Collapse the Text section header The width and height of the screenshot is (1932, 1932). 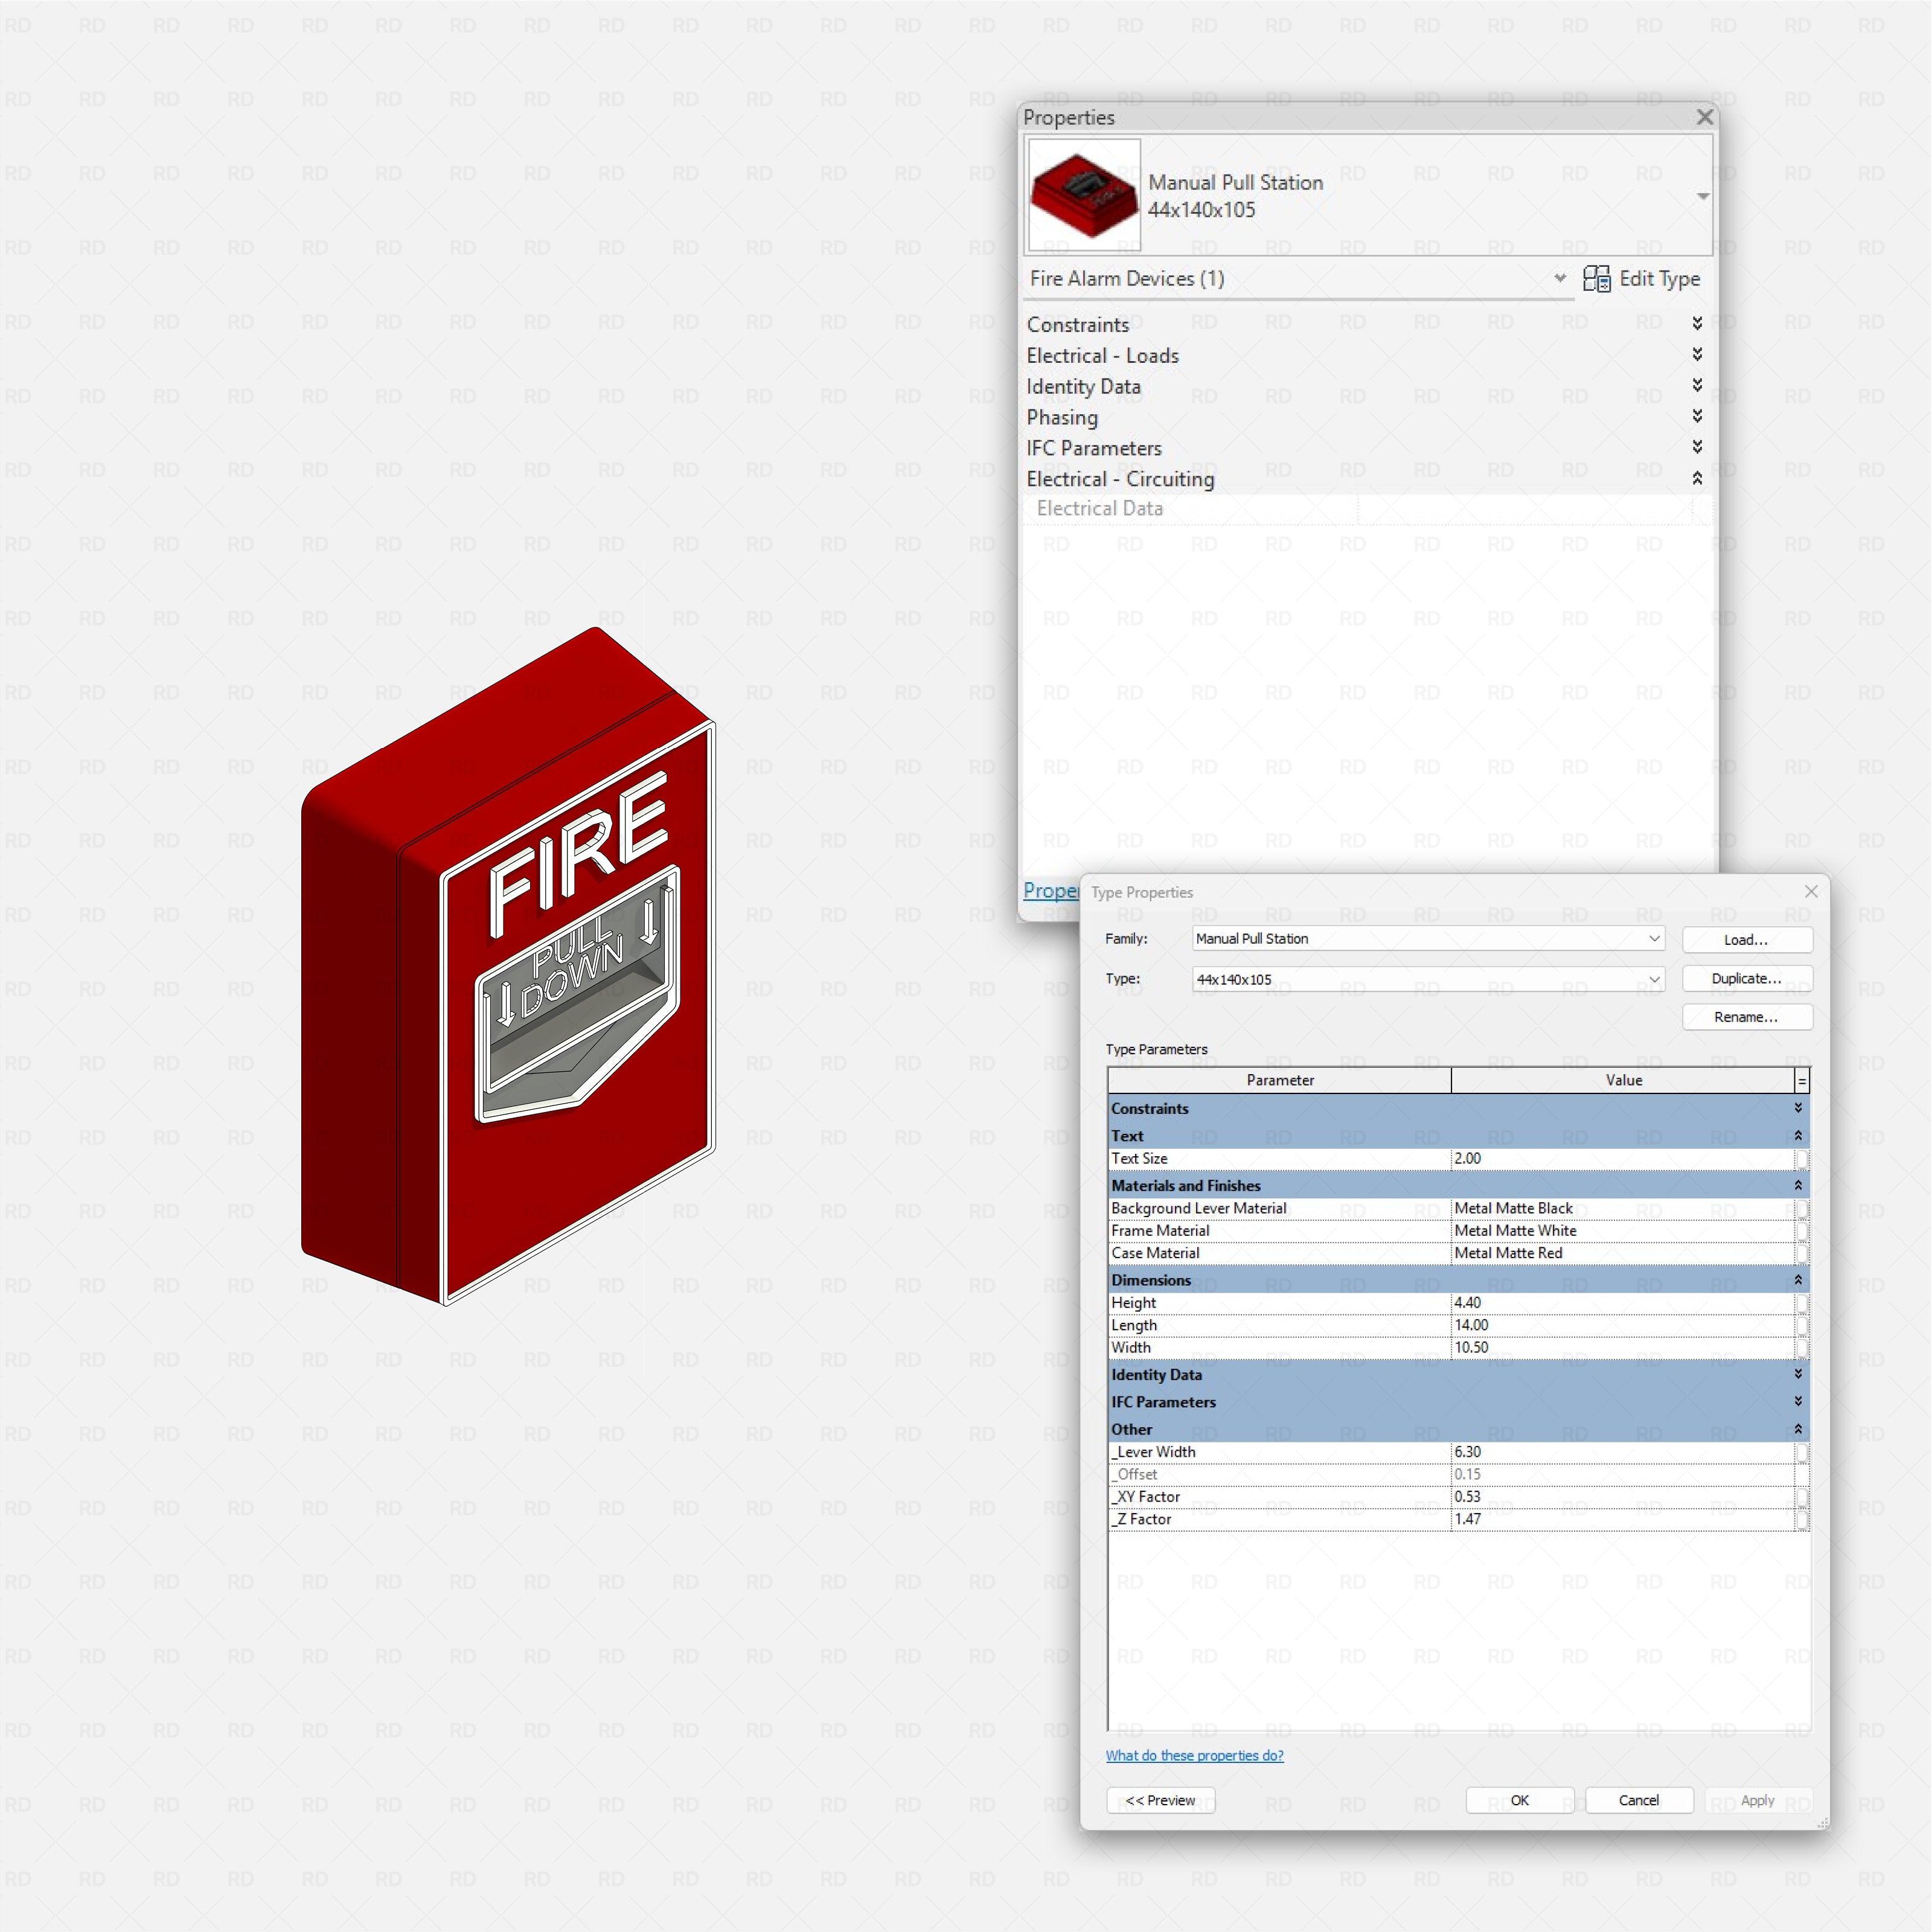(x=1797, y=1135)
